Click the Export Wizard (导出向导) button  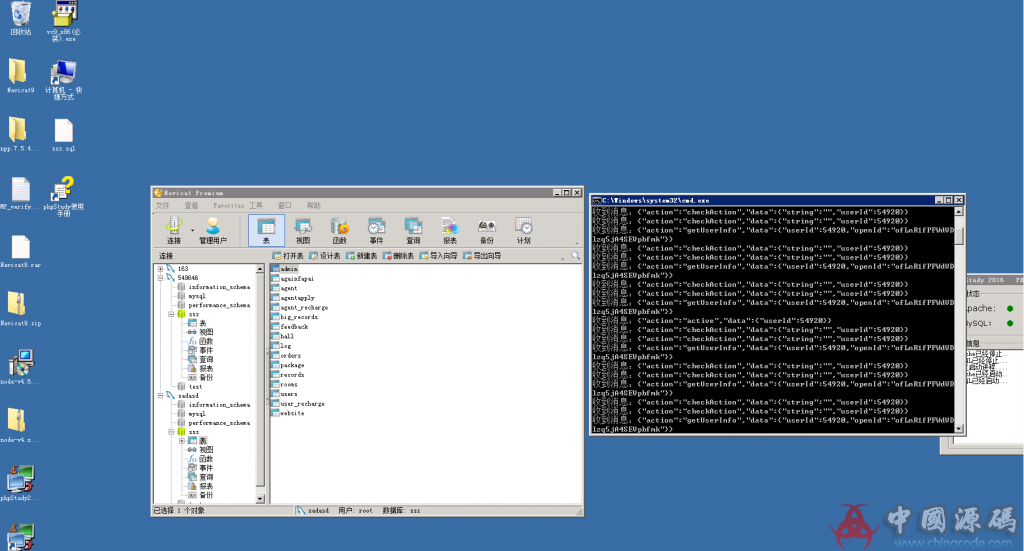[483, 256]
